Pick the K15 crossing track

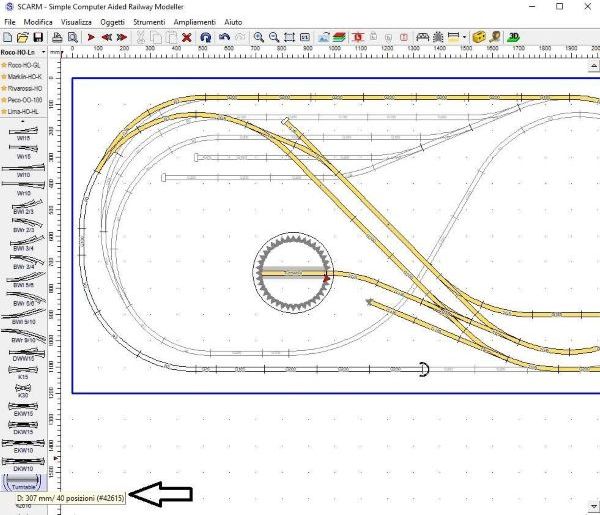click(x=23, y=372)
